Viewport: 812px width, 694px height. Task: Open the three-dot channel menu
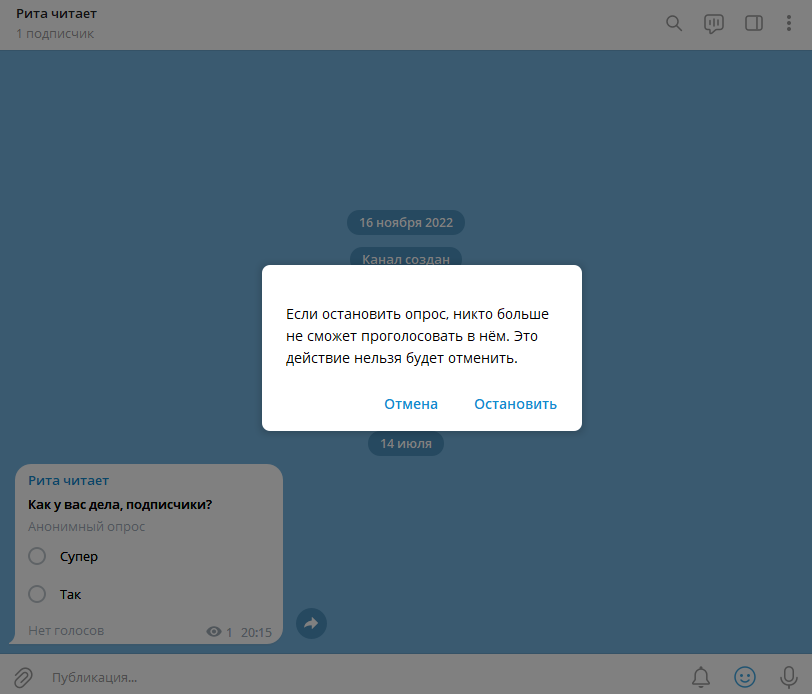[789, 24]
